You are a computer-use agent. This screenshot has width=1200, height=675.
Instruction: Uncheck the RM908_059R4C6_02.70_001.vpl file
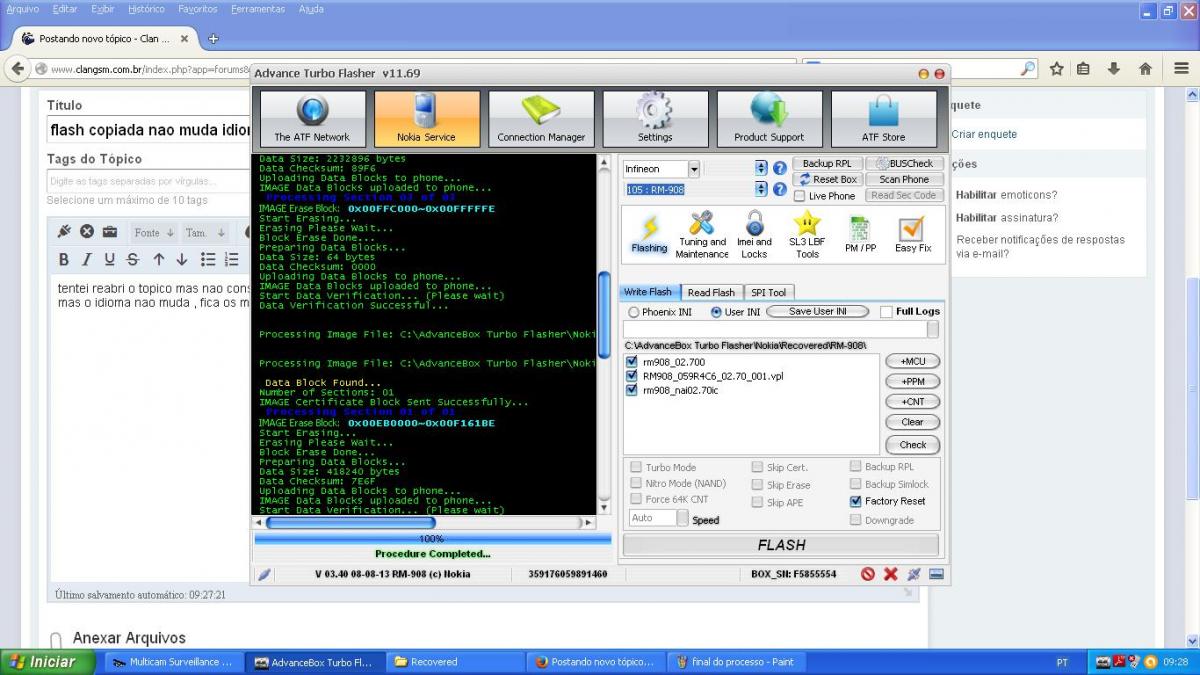[632, 376]
